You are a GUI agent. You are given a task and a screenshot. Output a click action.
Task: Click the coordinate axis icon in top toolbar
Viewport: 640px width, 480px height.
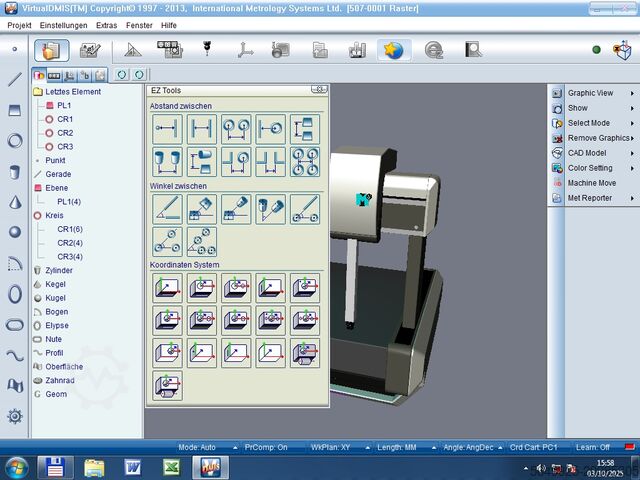coord(245,49)
